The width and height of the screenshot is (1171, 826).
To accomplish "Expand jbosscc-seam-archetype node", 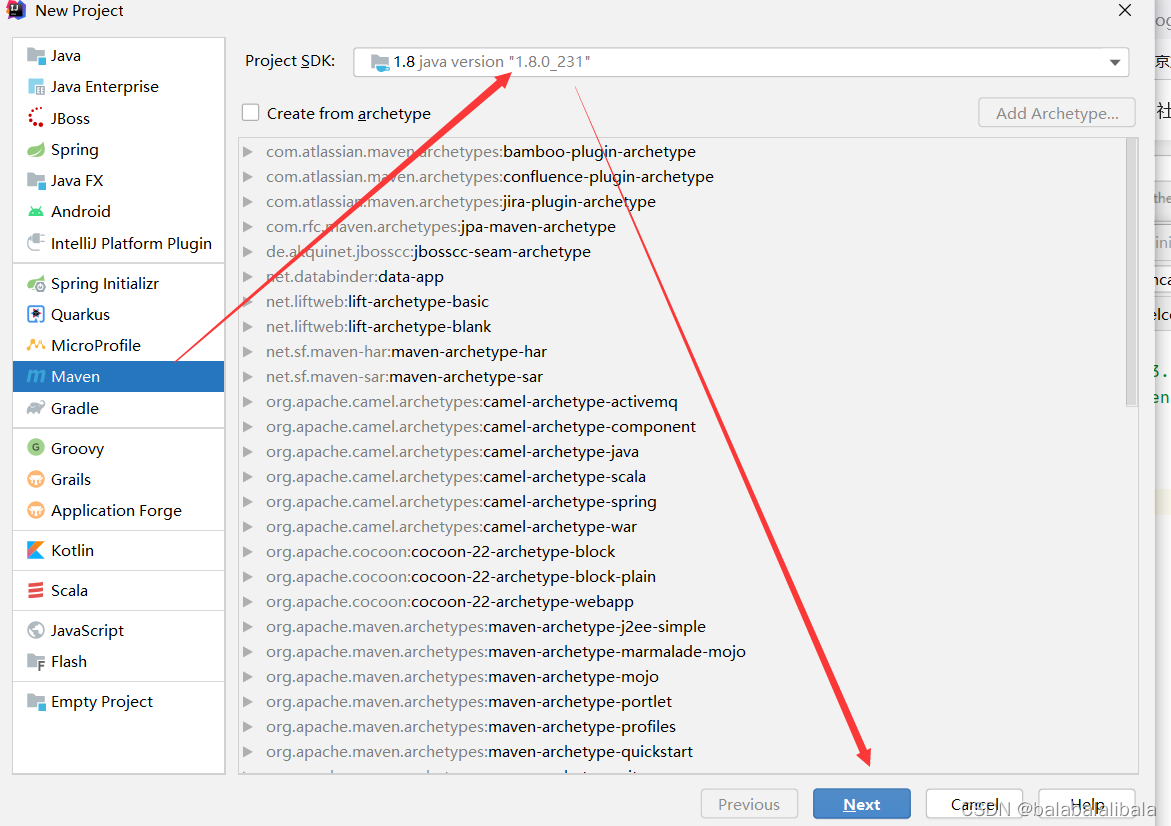I will pos(248,252).
